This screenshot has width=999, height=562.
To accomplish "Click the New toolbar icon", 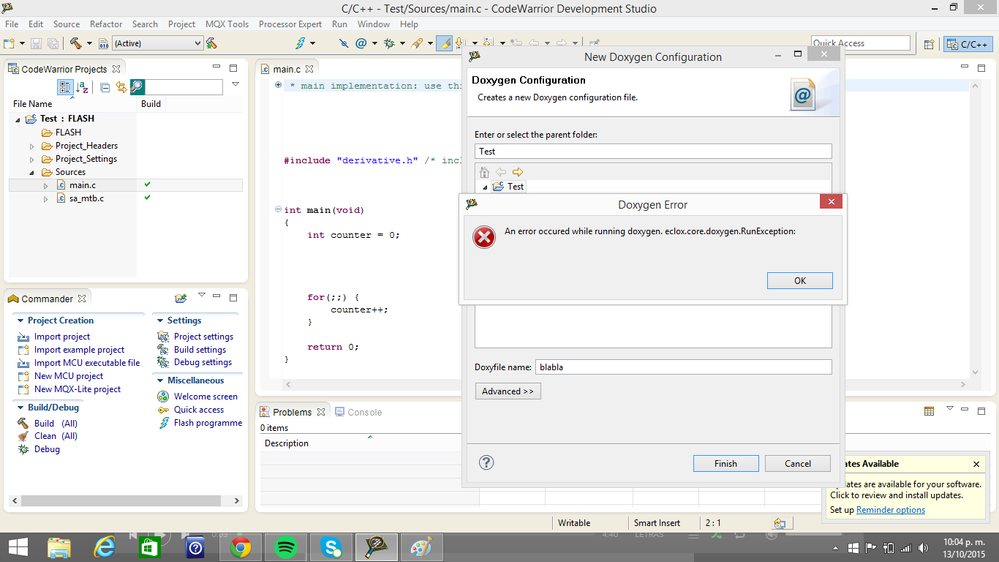I will 9,43.
